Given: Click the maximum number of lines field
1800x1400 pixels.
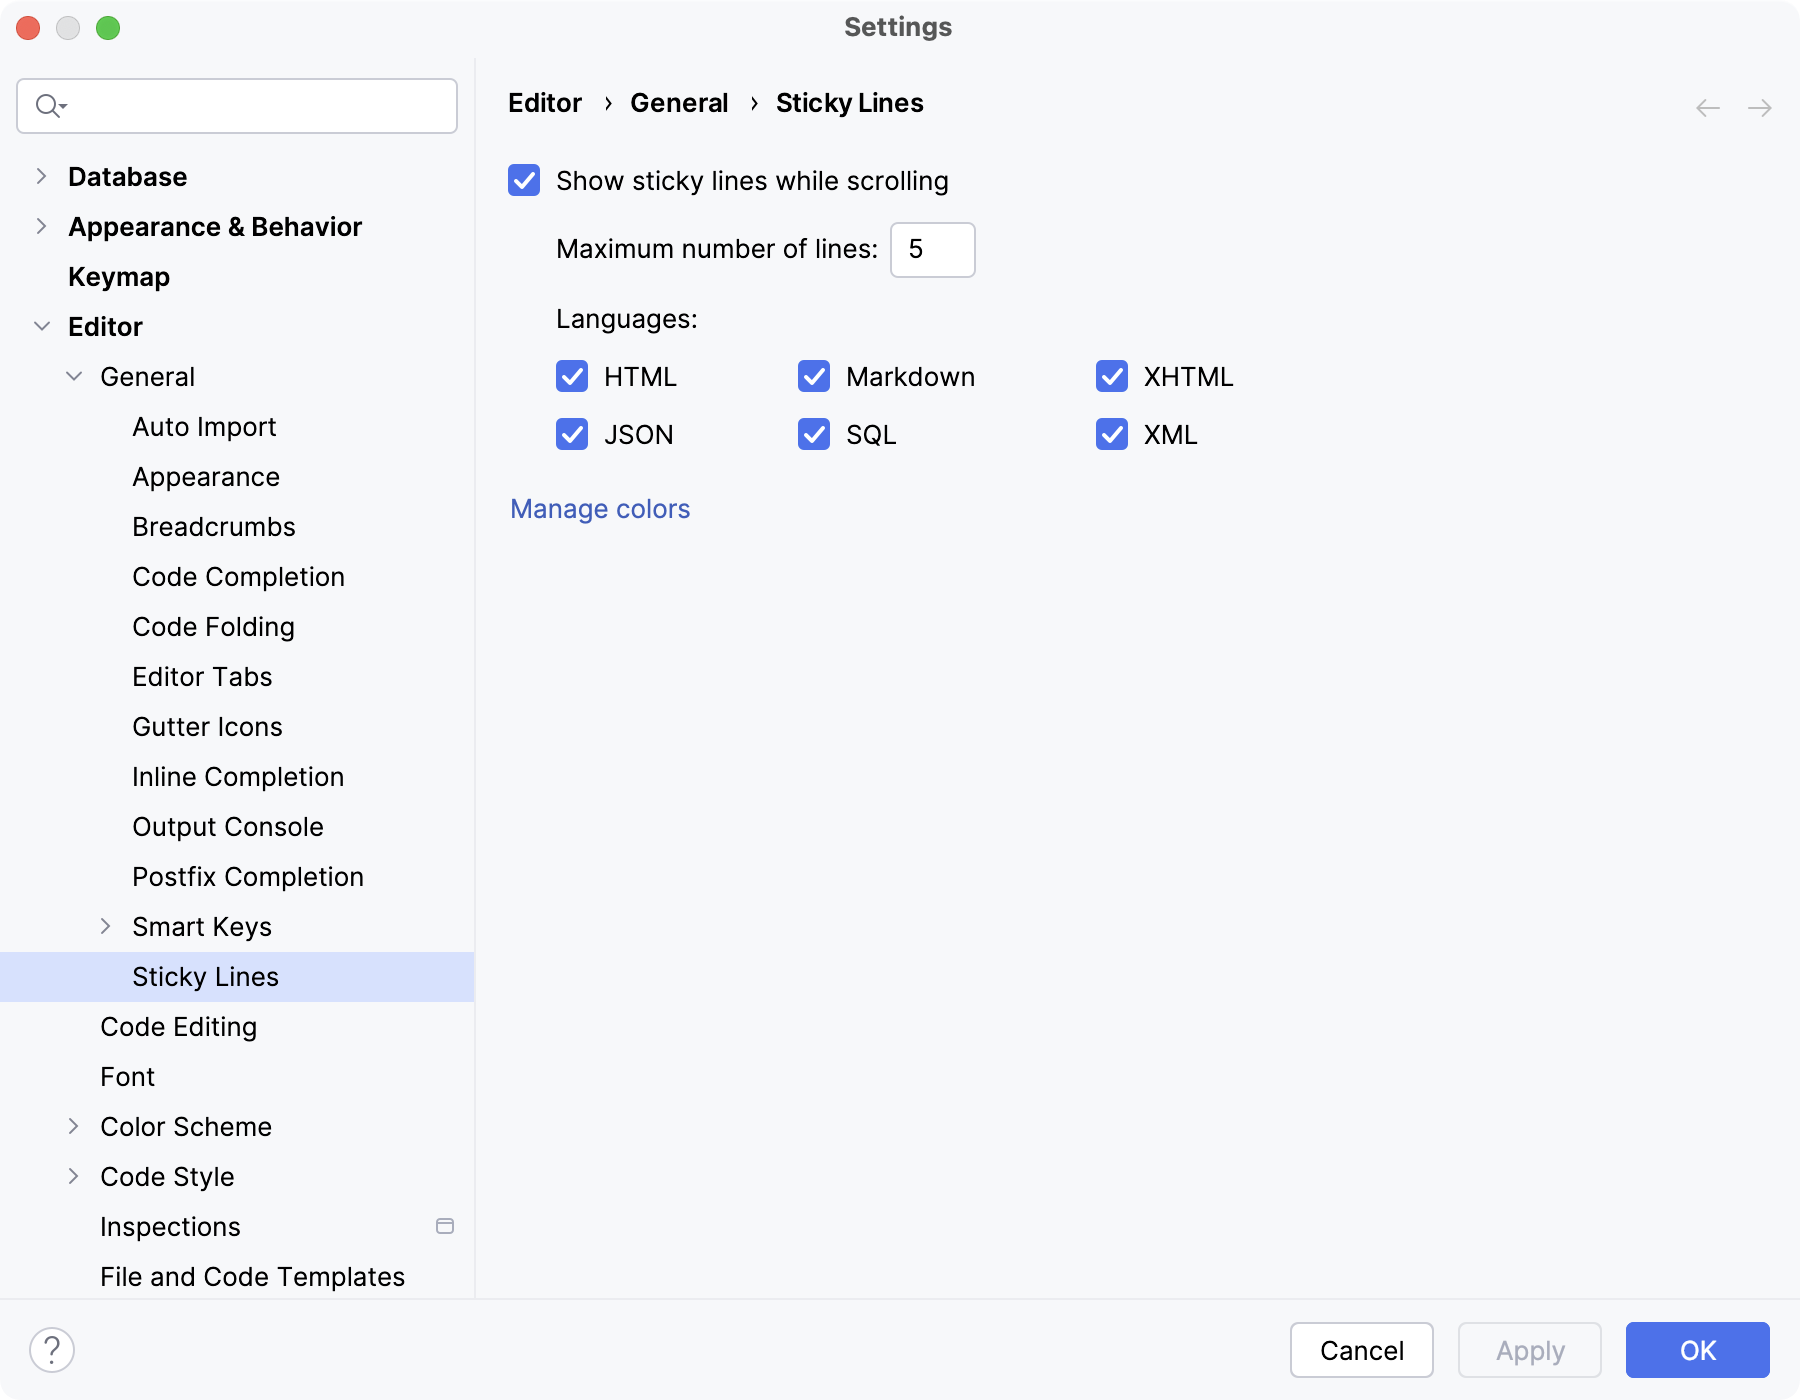Looking at the screenshot, I should tap(932, 250).
